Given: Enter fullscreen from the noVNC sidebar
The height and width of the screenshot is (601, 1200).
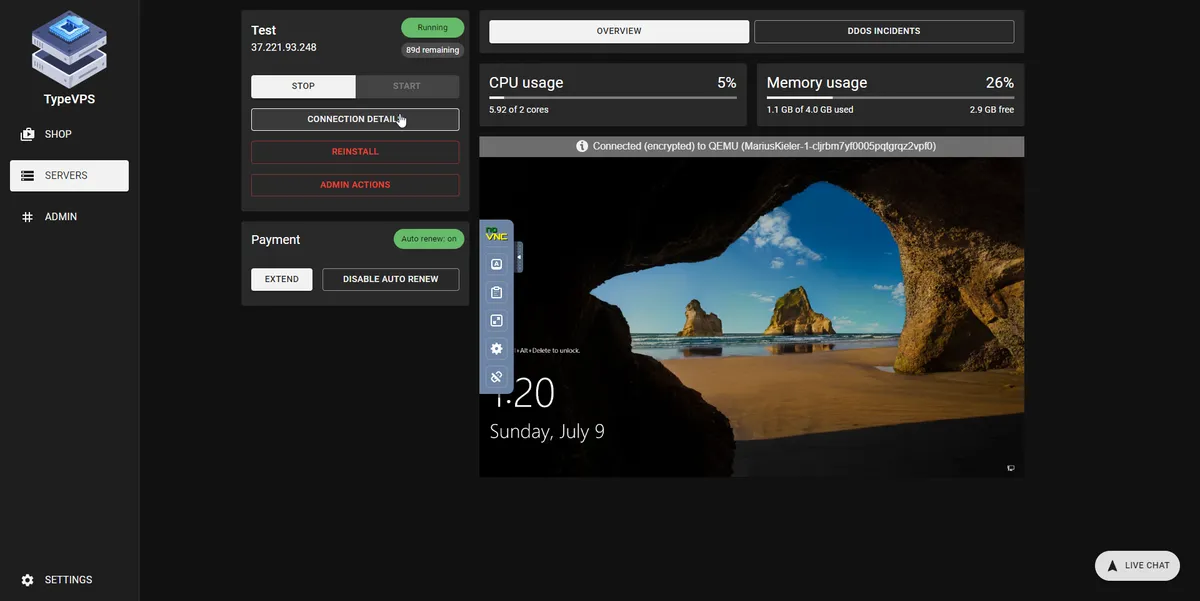Looking at the screenshot, I should click(496, 320).
